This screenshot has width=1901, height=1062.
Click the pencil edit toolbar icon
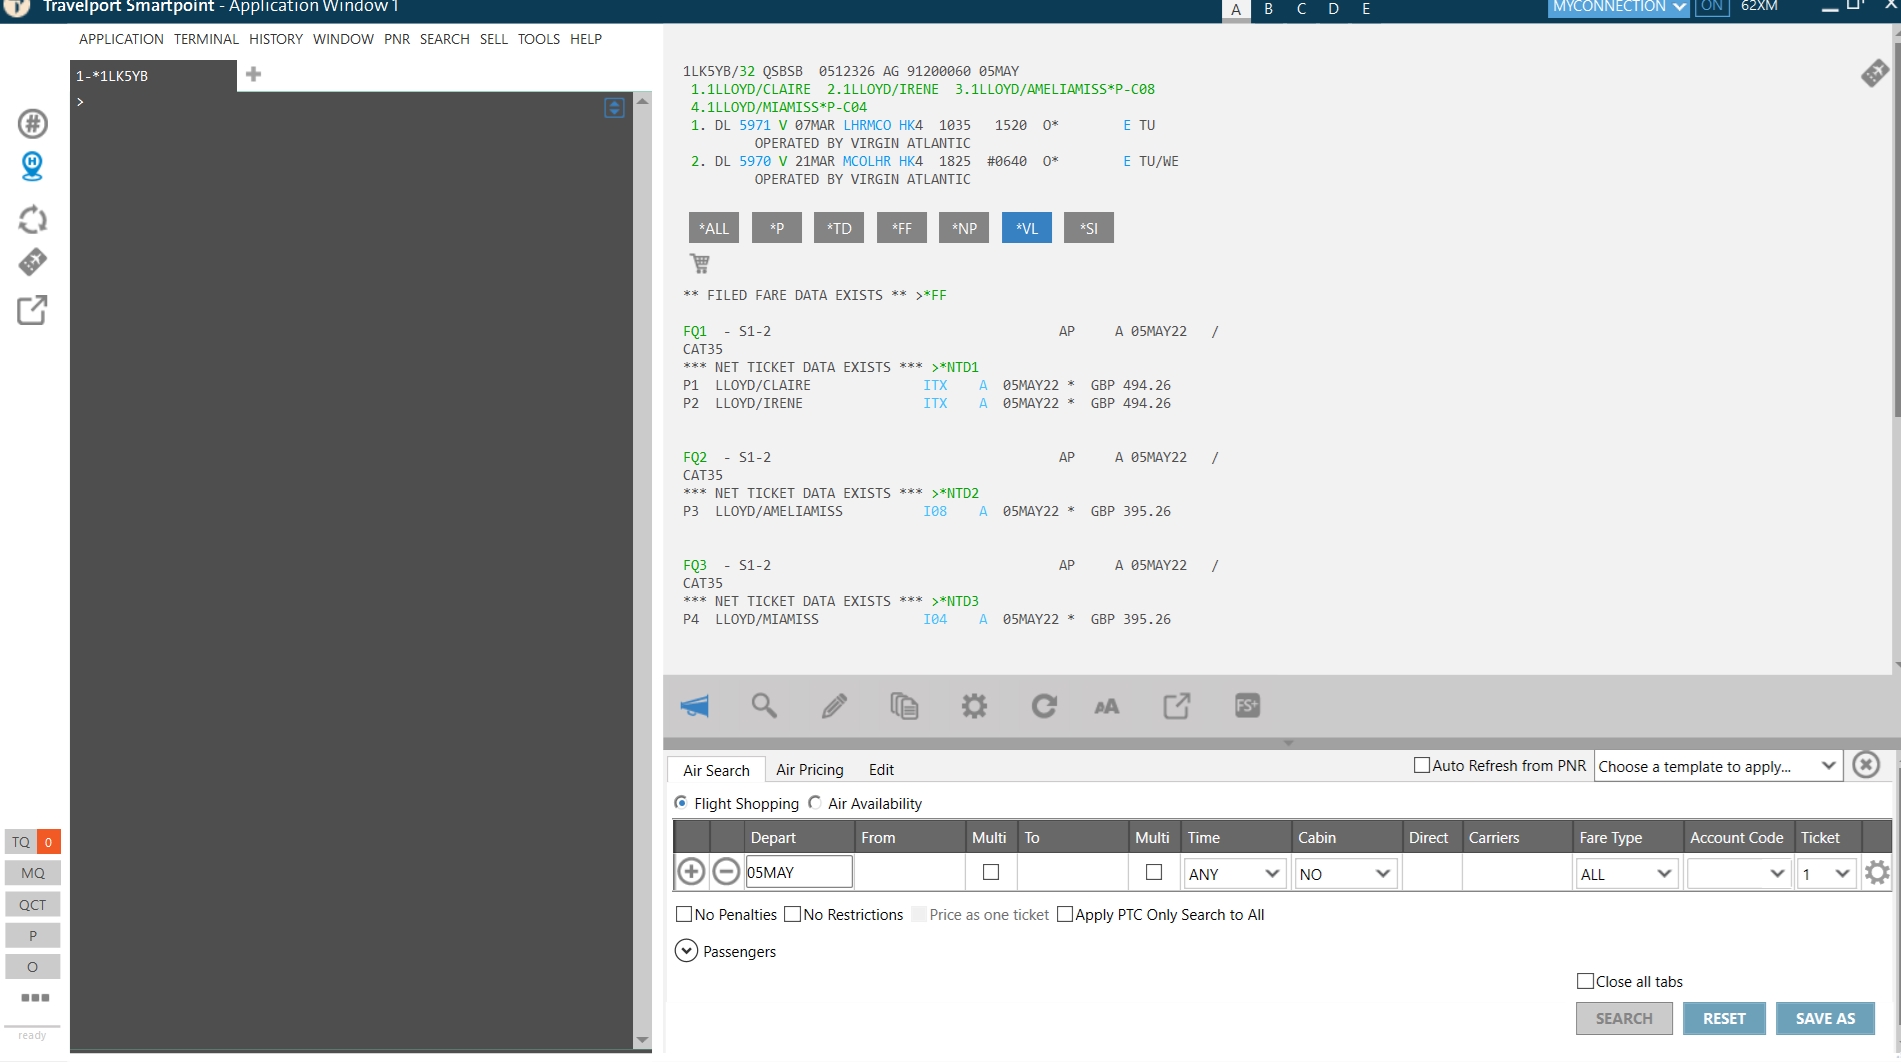click(x=834, y=706)
